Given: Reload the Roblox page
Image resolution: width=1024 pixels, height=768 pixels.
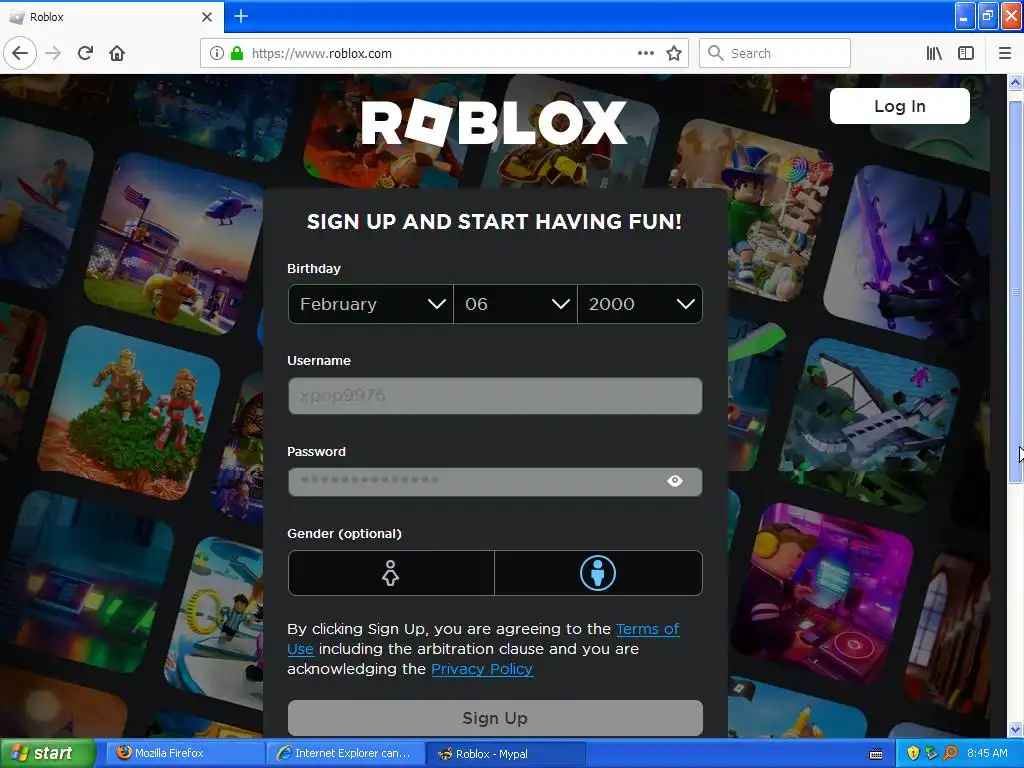Looking at the screenshot, I should pyautogui.click(x=85, y=53).
